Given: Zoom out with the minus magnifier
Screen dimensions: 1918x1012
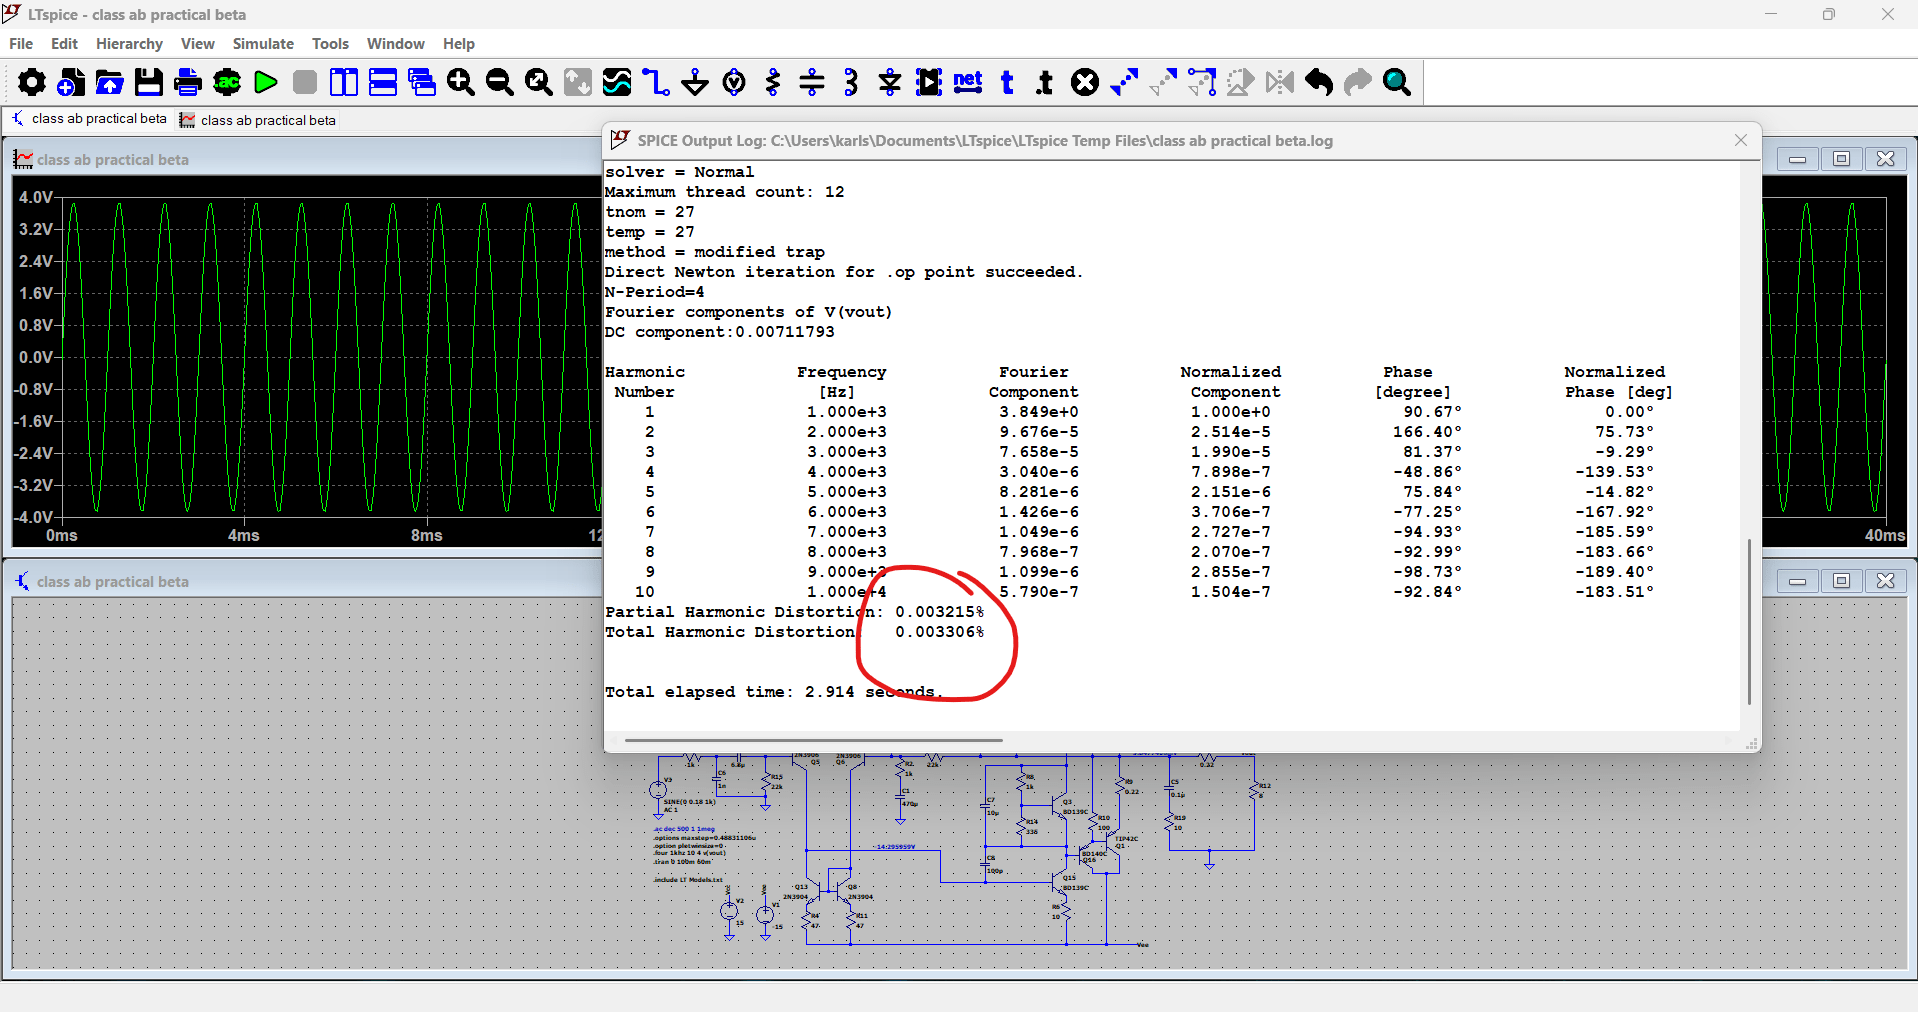Looking at the screenshot, I should (x=500, y=82).
